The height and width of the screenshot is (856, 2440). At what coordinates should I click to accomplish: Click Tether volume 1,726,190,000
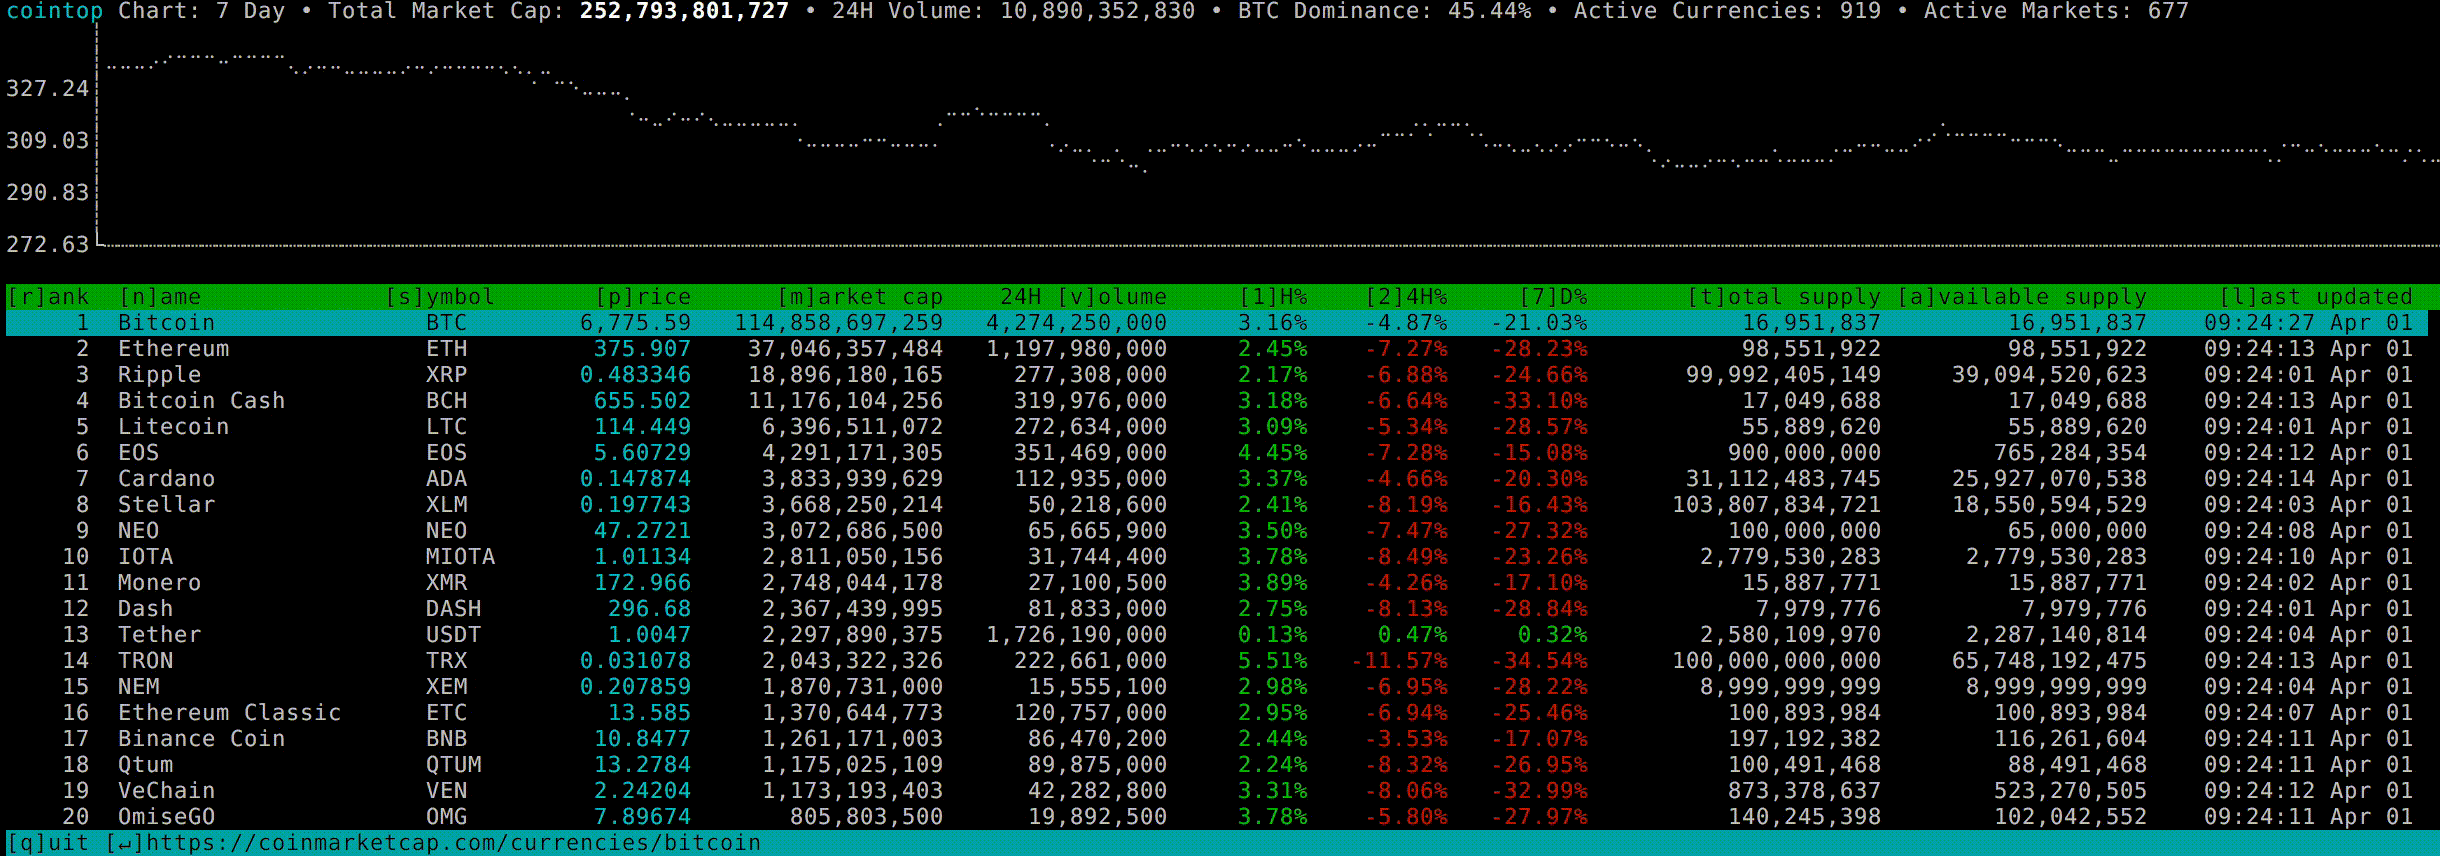coord(1077,635)
